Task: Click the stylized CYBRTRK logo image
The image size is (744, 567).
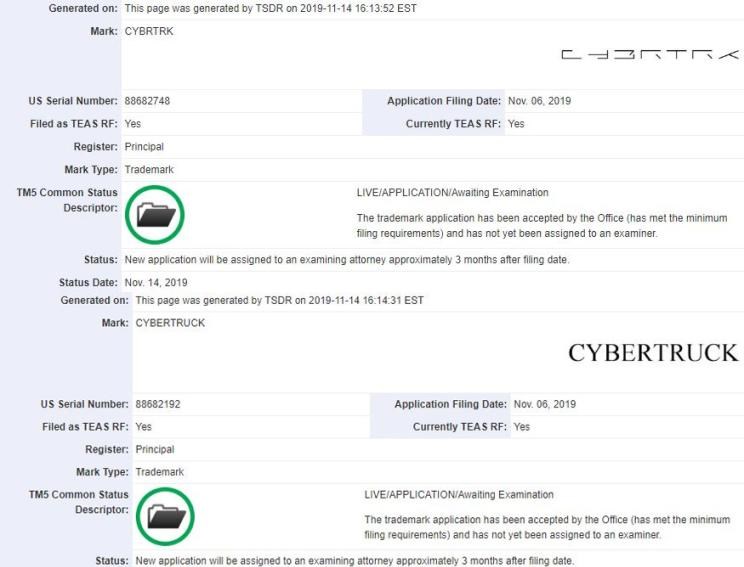Action: [651, 55]
